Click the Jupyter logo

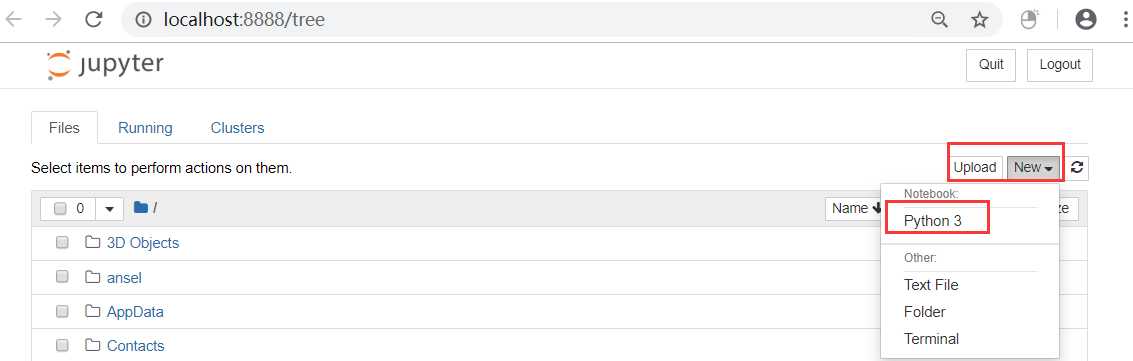[x=104, y=65]
